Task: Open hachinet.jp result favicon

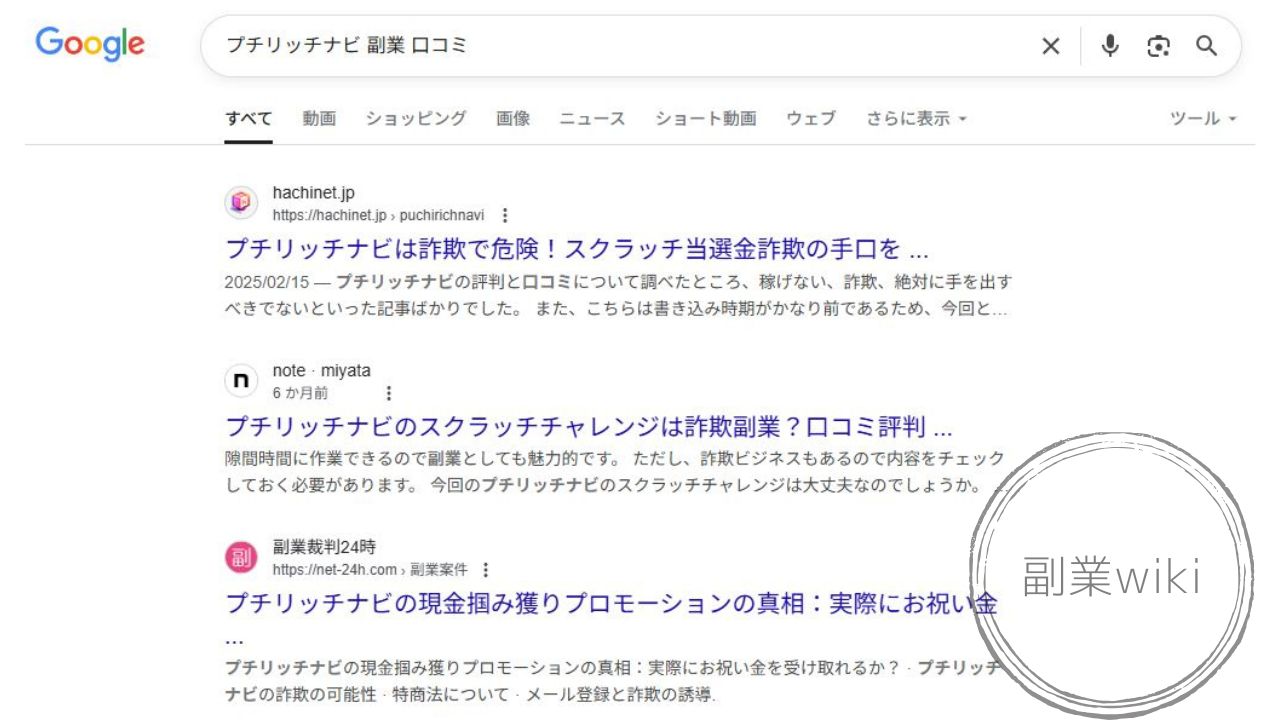Action: coord(241,203)
